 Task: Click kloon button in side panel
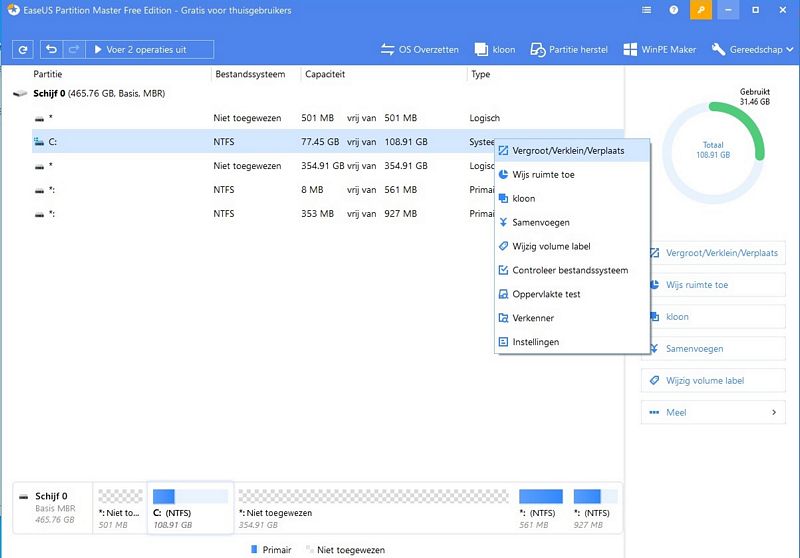[717, 317]
